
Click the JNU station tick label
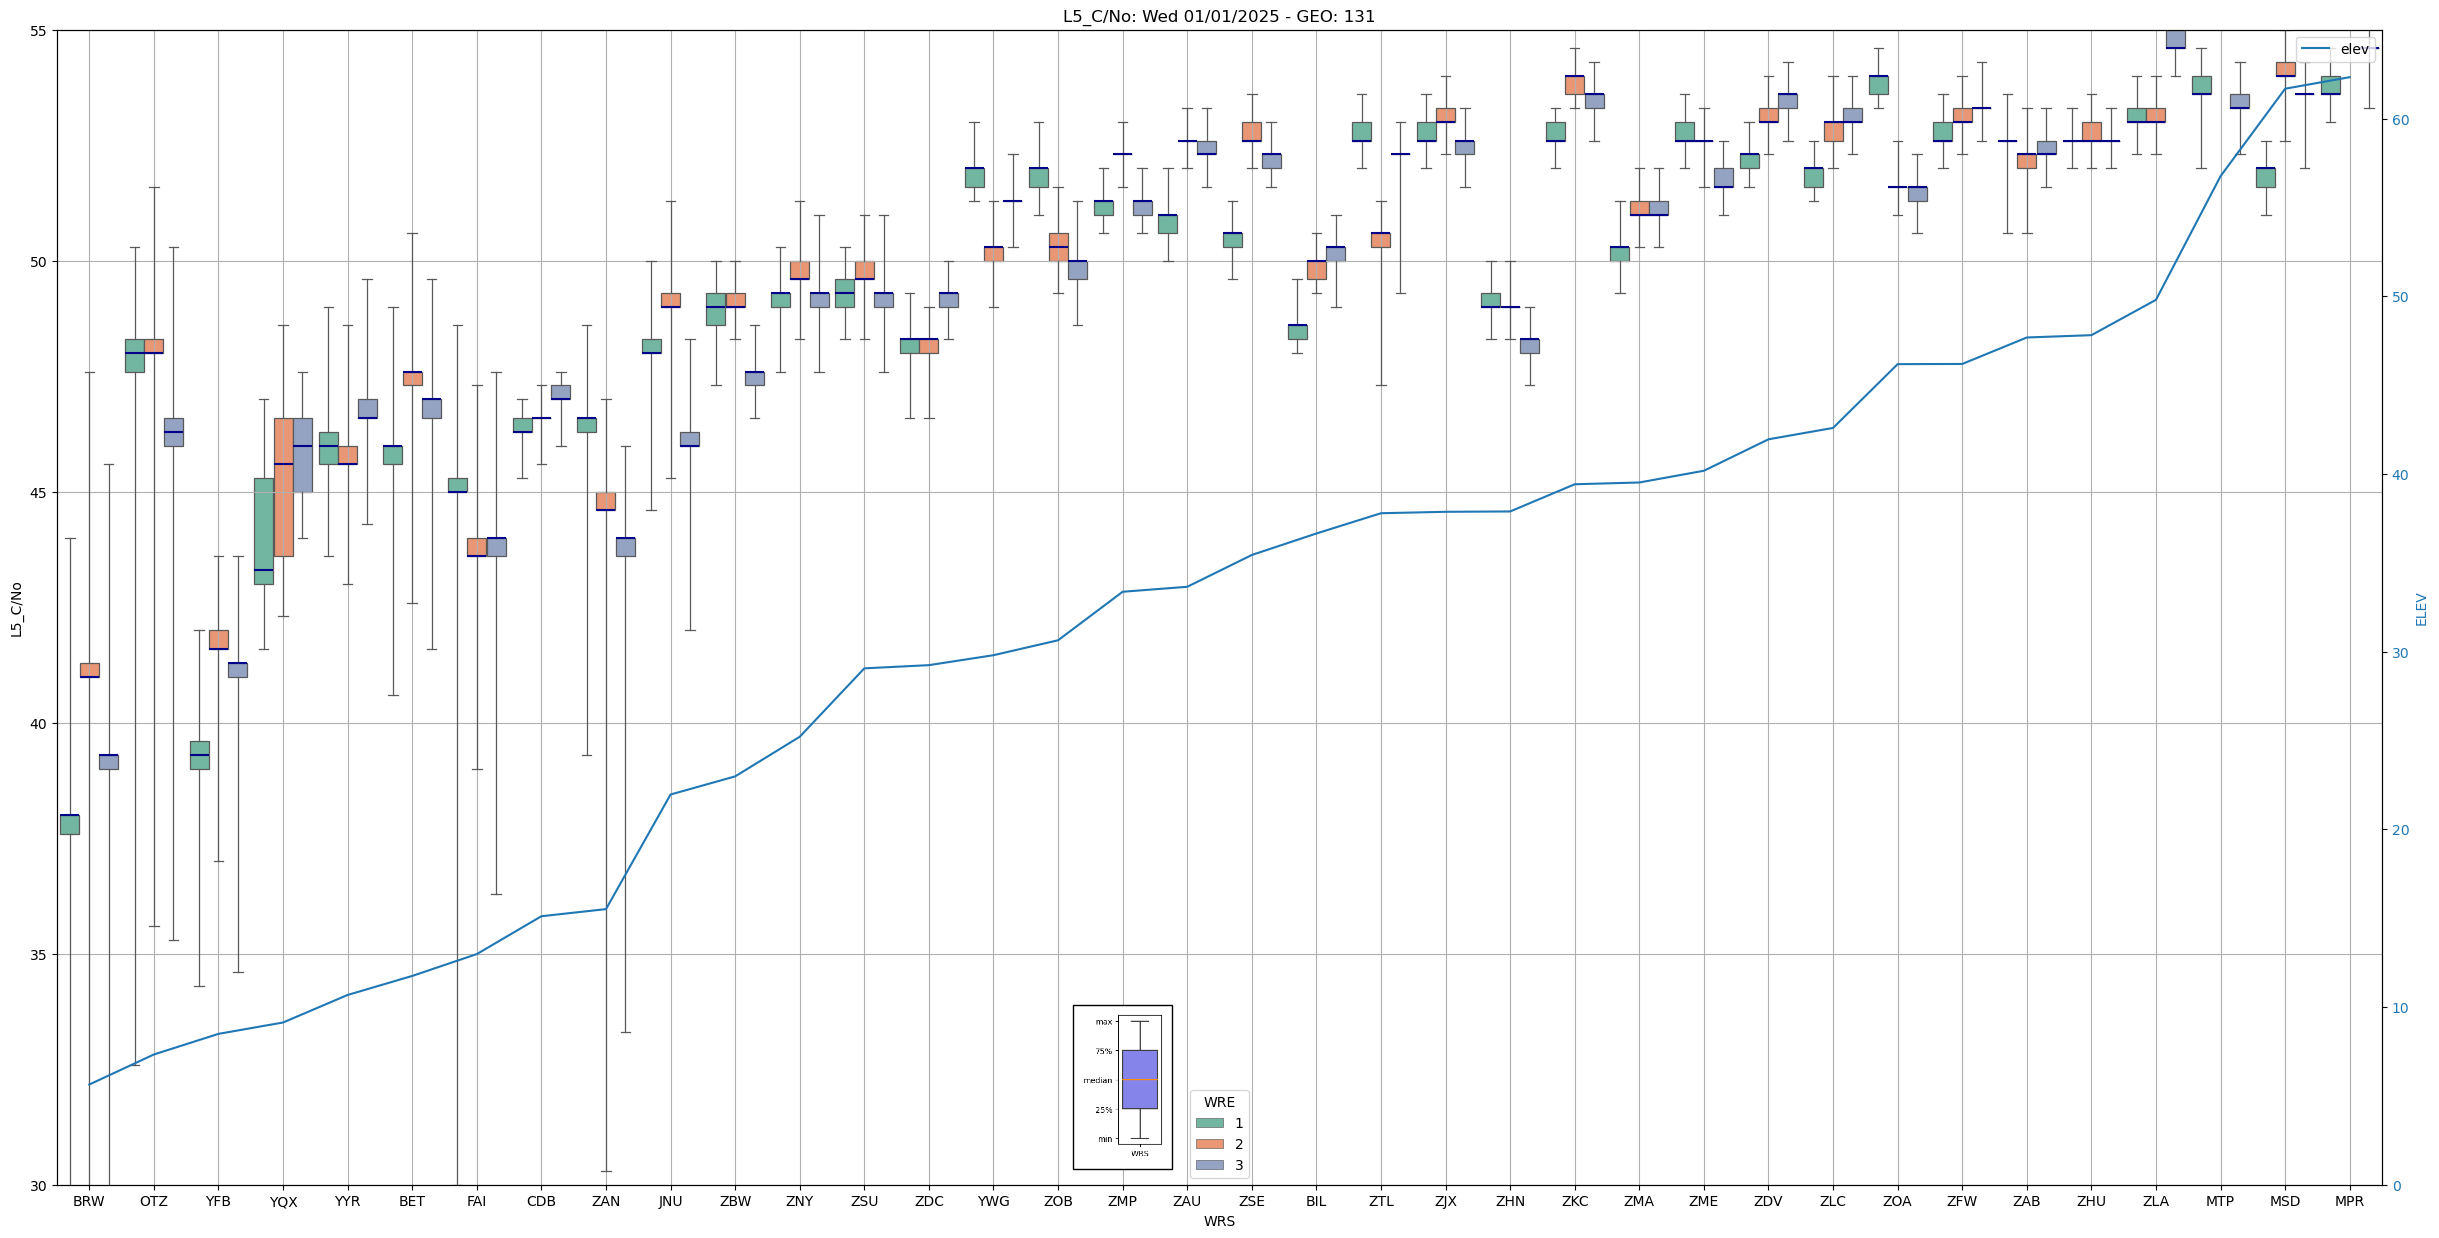pos(670,1201)
